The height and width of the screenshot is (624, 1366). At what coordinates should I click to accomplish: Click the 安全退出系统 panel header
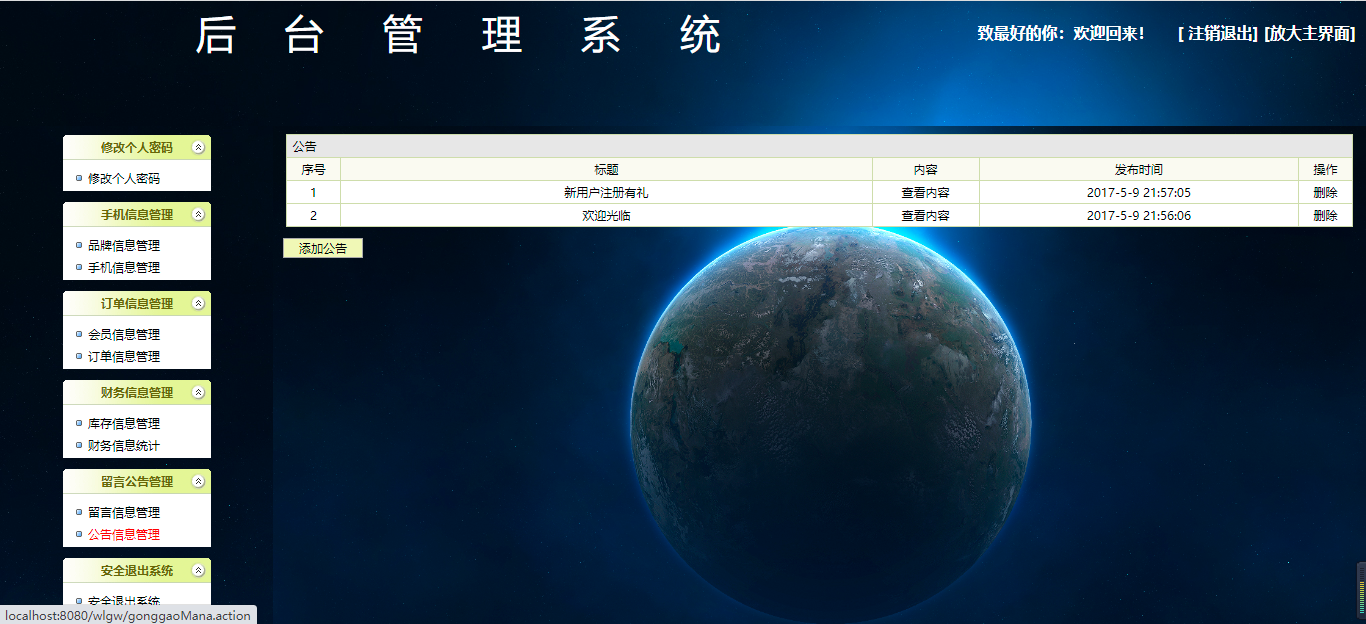[x=137, y=570]
